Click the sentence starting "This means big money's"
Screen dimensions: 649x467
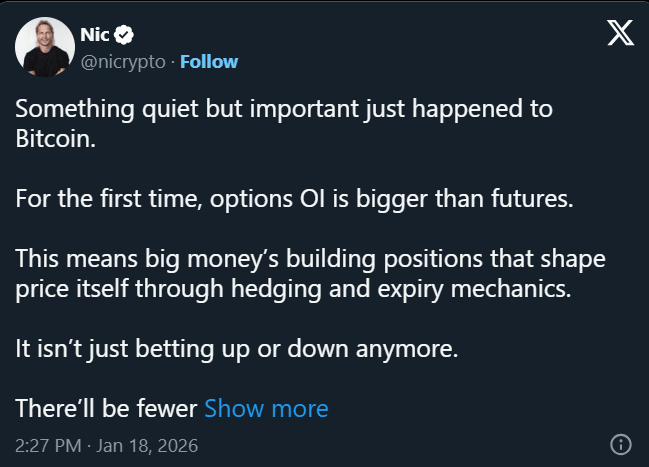tap(312, 258)
